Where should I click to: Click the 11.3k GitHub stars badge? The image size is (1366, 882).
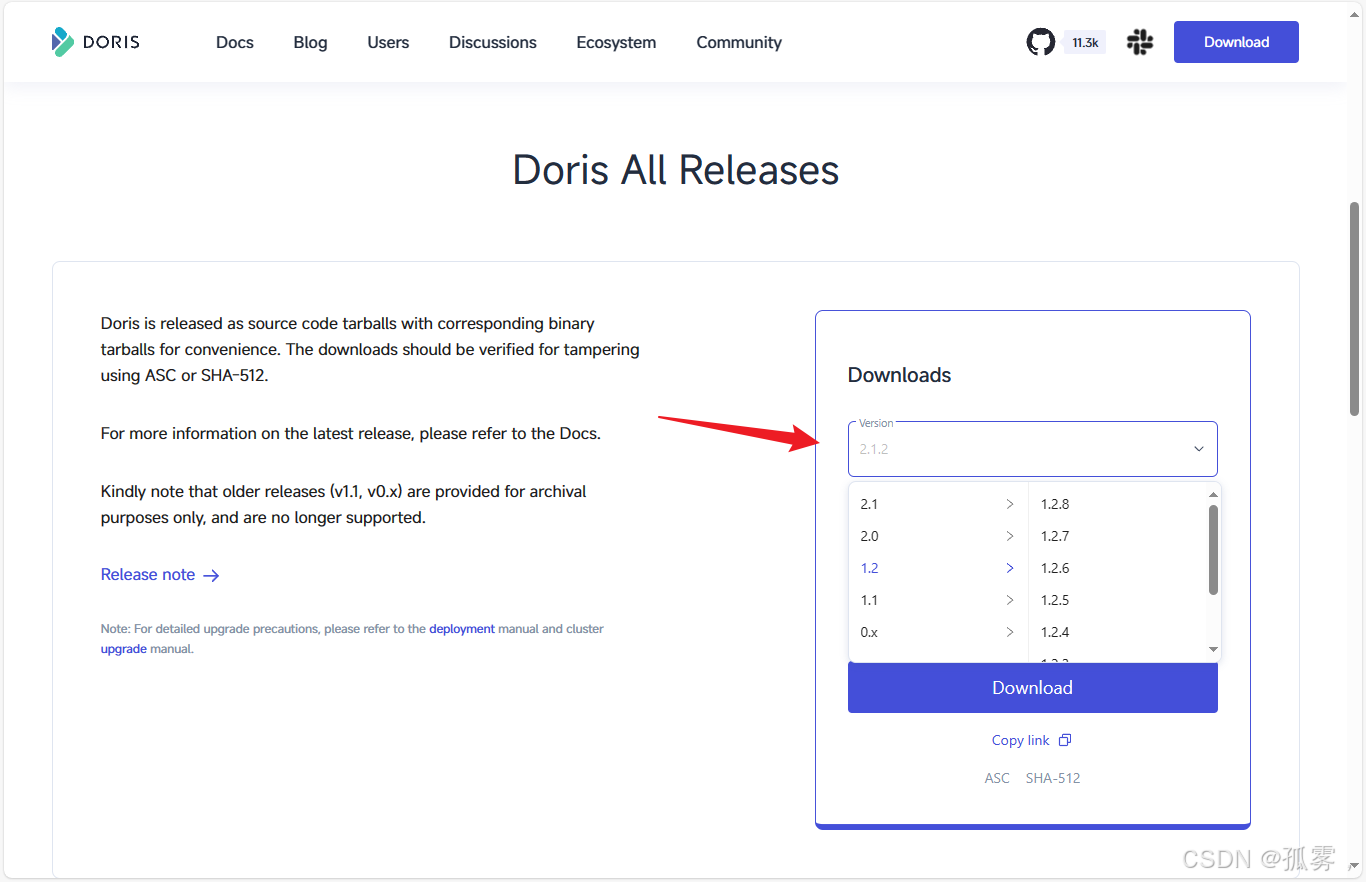click(x=1085, y=42)
